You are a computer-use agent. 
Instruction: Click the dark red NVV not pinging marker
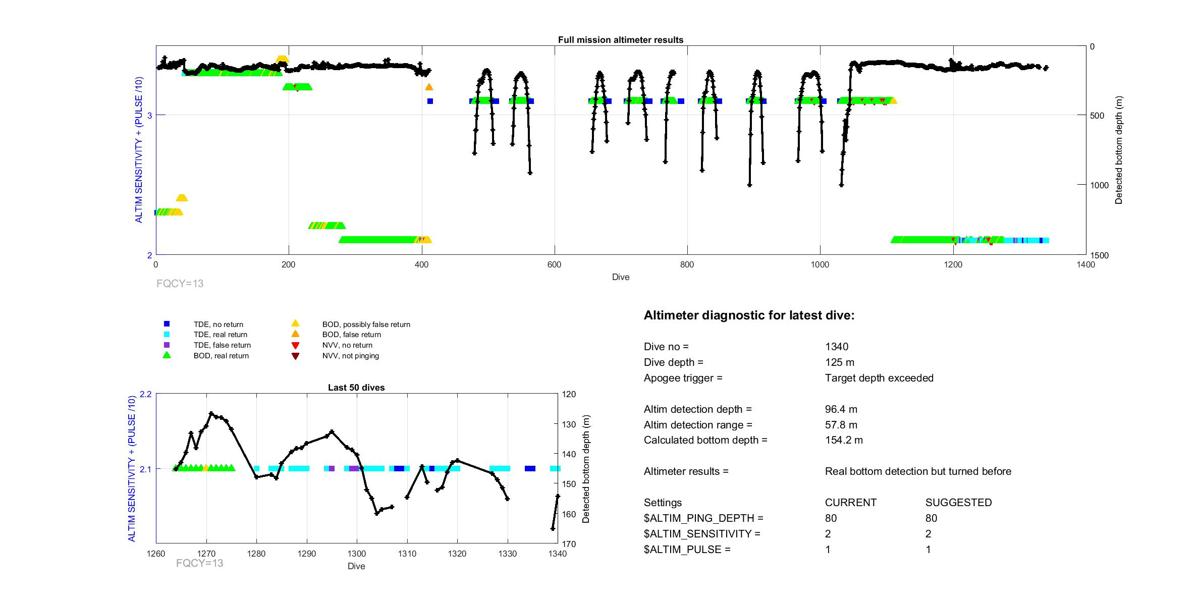pos(295,355)
